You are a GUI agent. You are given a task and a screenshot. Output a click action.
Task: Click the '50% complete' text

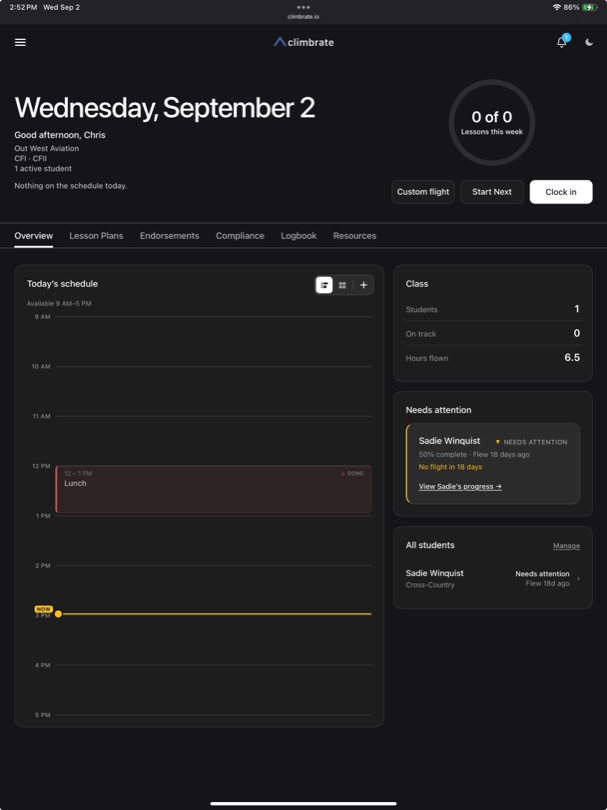tap(442, 455)
